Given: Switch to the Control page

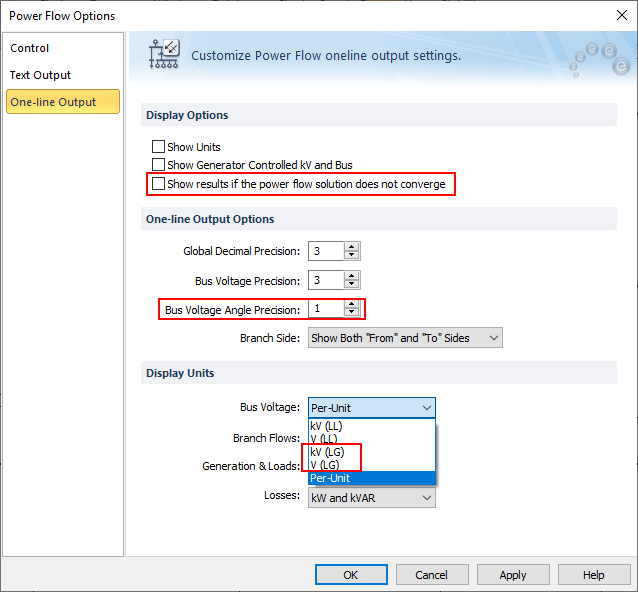Looking at the screenshot, I should (30, 48).
